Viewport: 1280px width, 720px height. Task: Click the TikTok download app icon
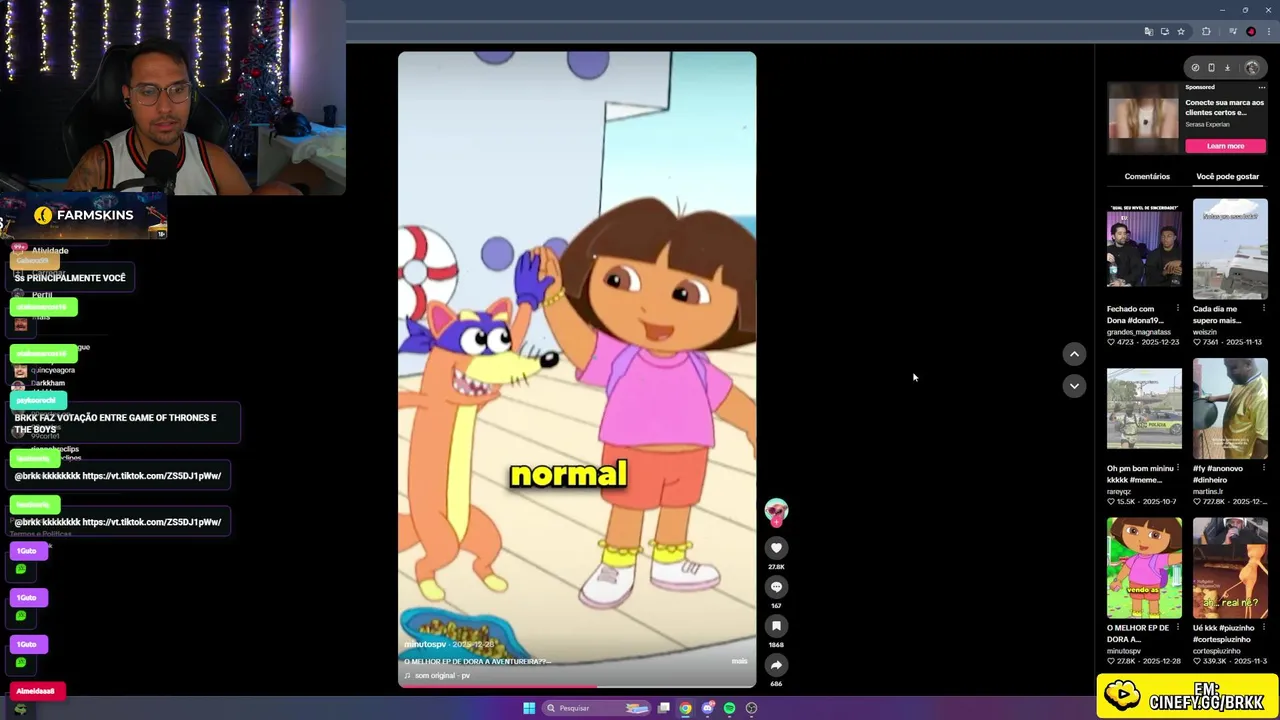[x=1228, y=68]
